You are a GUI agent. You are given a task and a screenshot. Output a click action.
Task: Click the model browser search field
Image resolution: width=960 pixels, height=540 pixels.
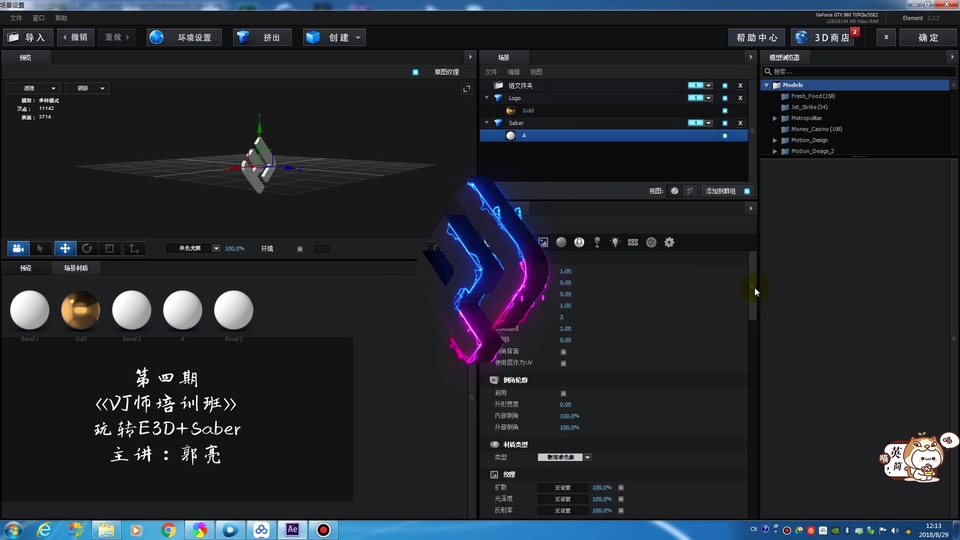(858, 72)
